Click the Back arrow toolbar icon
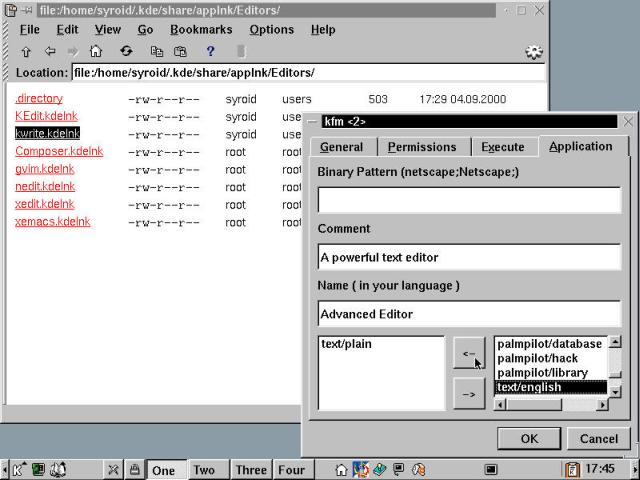640x480 pixels. (48, 51)
